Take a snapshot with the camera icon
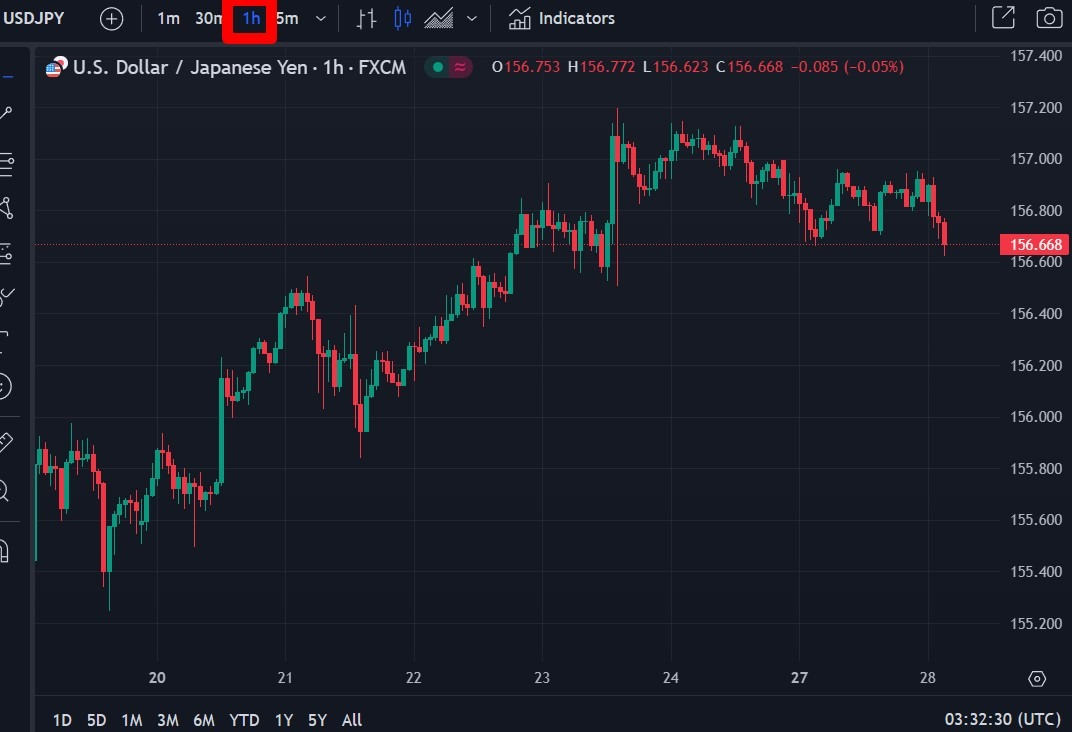 point(1049,18)
